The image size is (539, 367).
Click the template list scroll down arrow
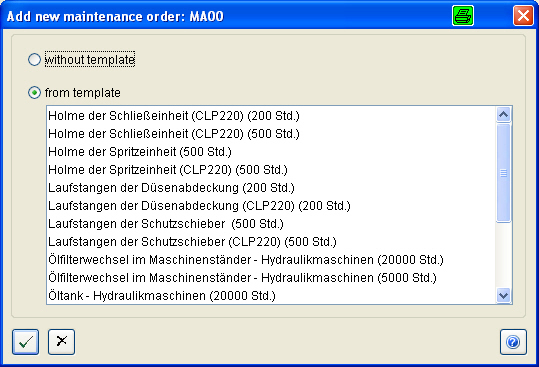[504, 295]
